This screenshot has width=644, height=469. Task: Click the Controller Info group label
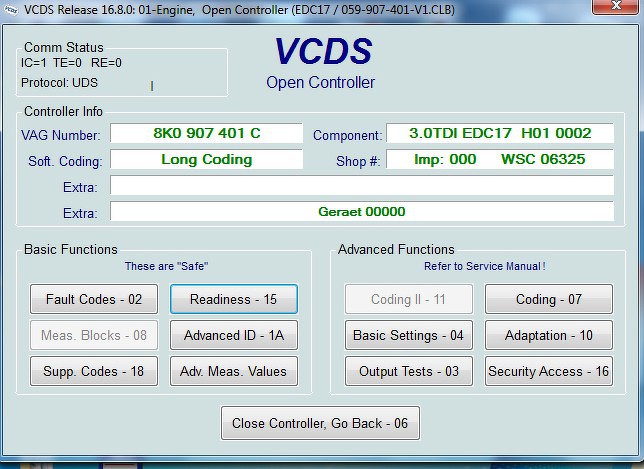(x=63, y=111)
